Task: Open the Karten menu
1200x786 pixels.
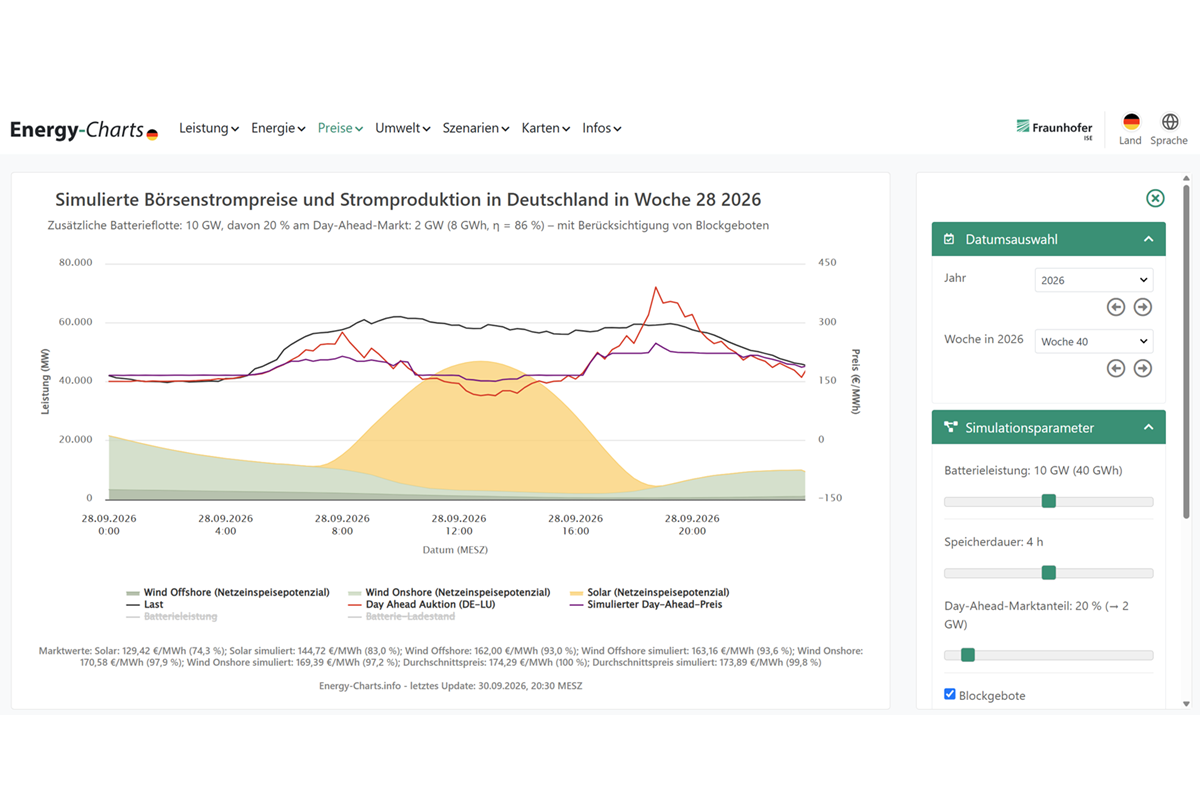Action: 546,128
